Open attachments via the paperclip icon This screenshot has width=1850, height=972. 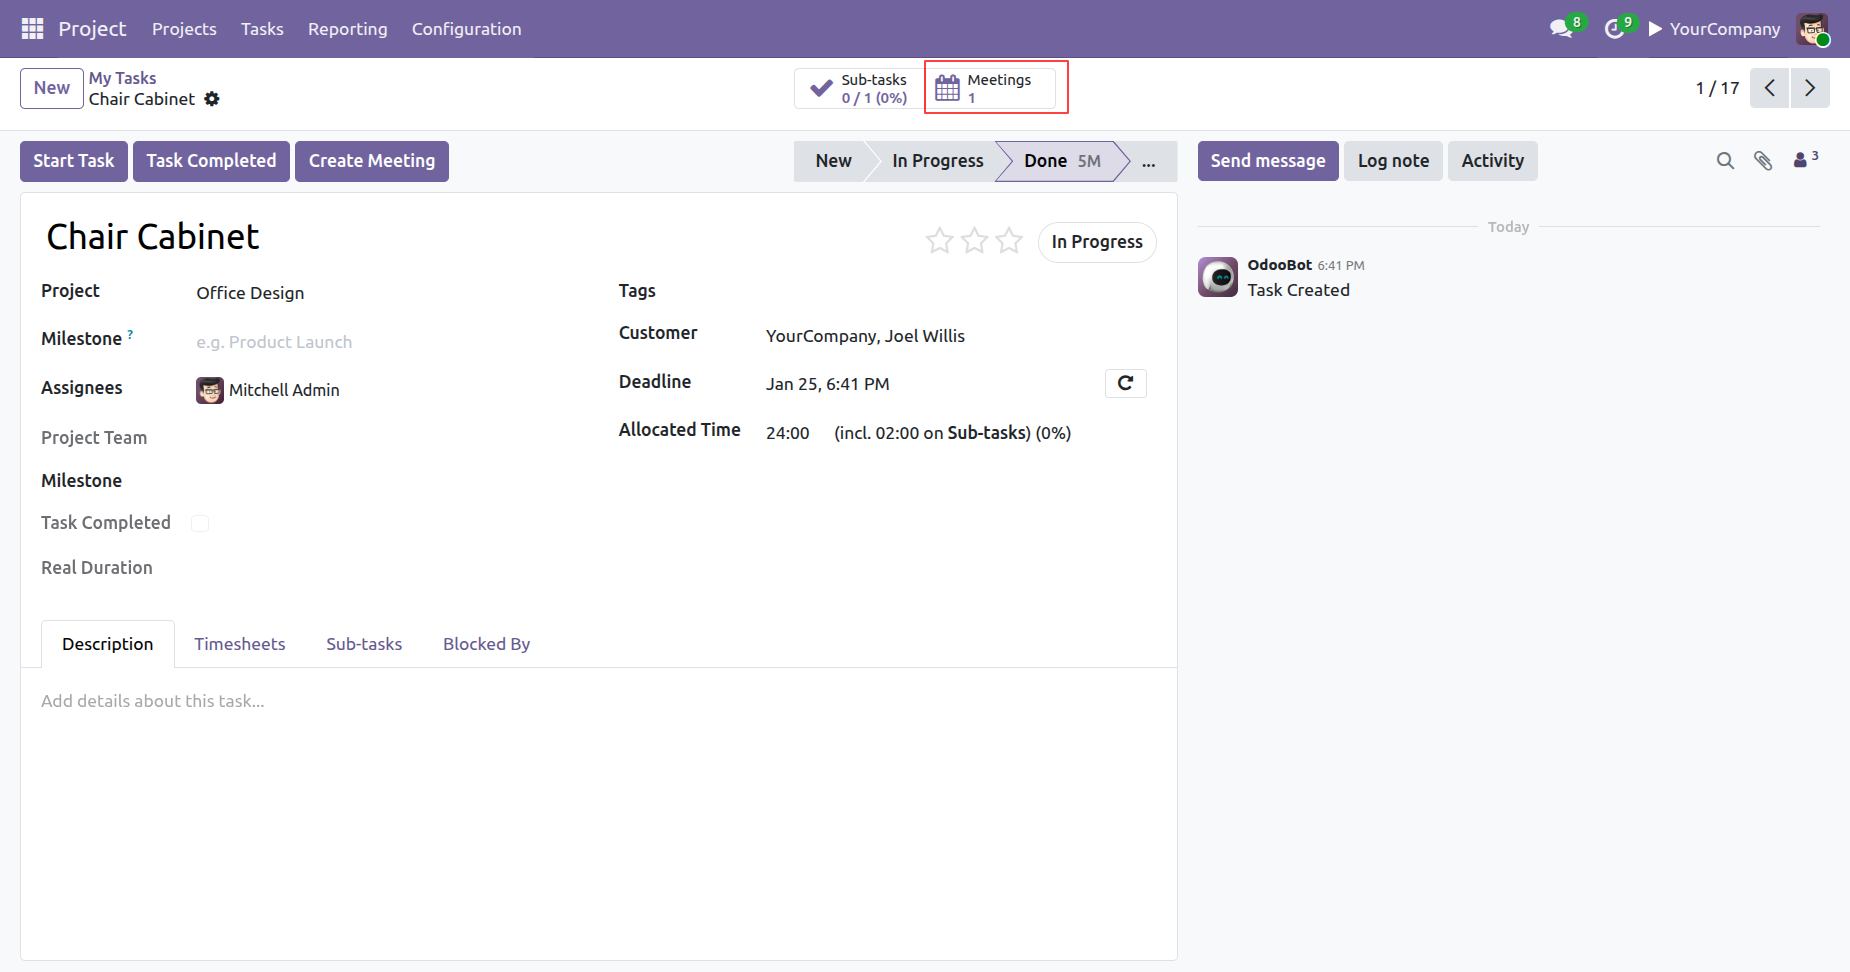1763,161
